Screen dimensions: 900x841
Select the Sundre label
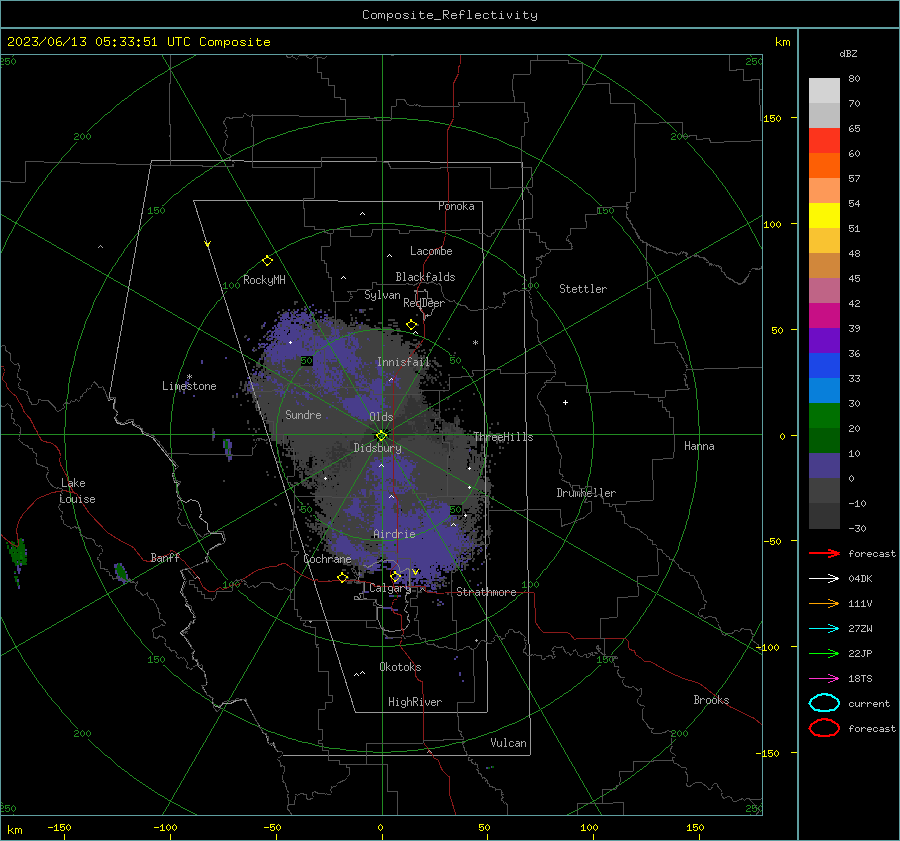click(303, 414)
